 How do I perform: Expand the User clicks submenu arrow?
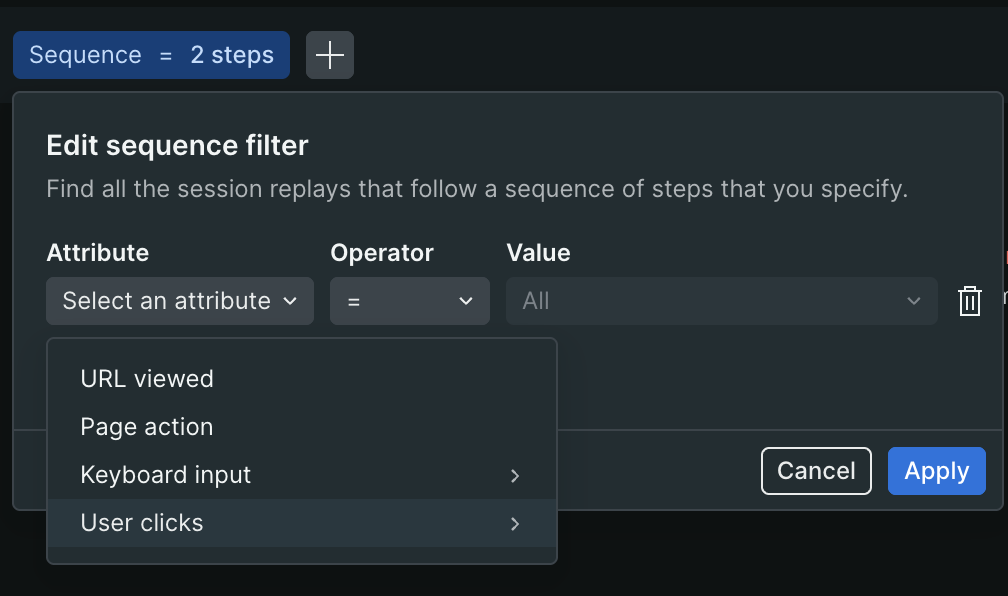point(515,523)
